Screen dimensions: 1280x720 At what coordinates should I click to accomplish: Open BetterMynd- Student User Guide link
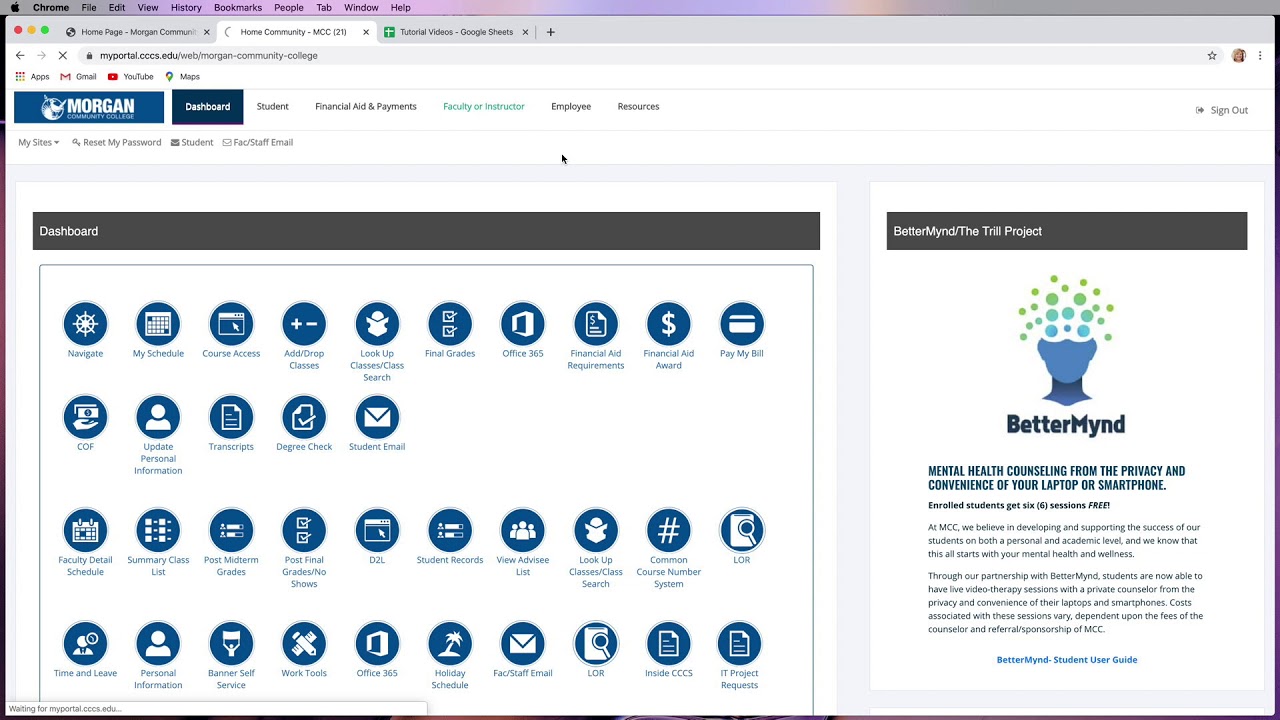[1067, 660]
